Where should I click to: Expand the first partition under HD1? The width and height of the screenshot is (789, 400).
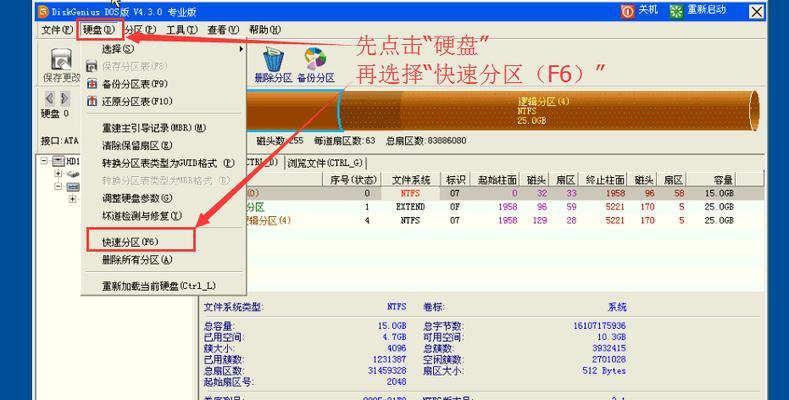58,174
